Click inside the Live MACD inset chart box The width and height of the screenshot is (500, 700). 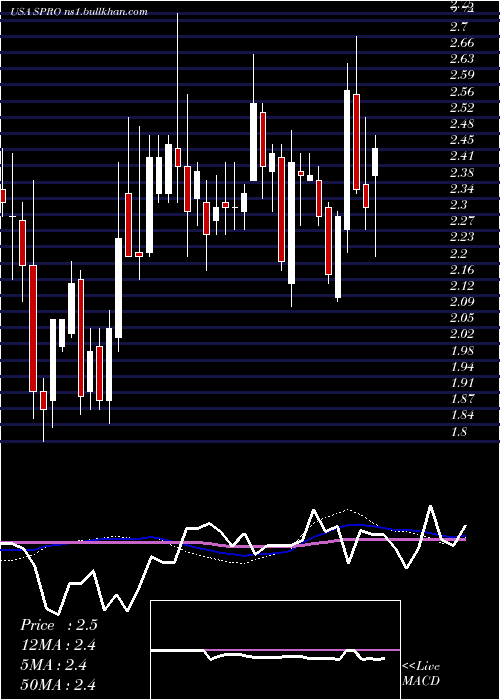tap(275, 650)
